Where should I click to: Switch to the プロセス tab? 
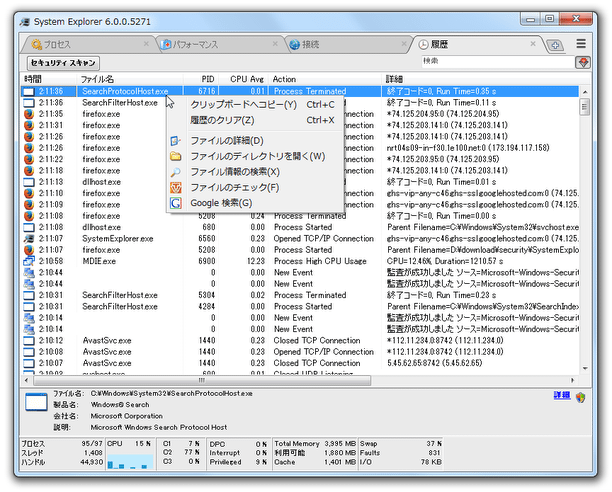pyautogui.click(x=88, y=44)
